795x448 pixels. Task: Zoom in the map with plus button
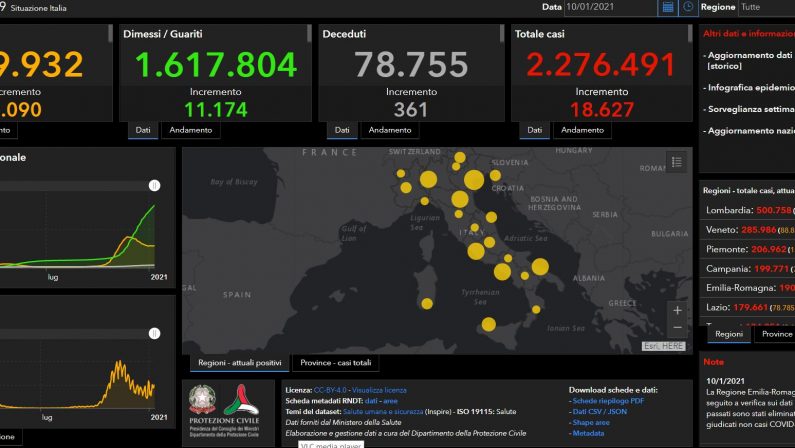pyautogui.click(x=677, y=310)
